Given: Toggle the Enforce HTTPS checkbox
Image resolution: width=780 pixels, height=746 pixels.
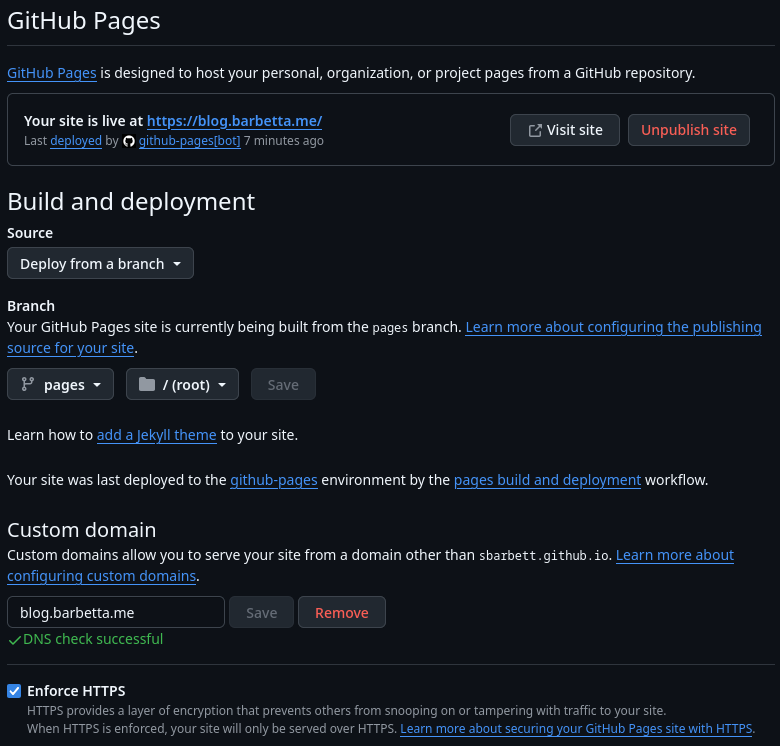Looking at the screenshot, I should [14, 691].
